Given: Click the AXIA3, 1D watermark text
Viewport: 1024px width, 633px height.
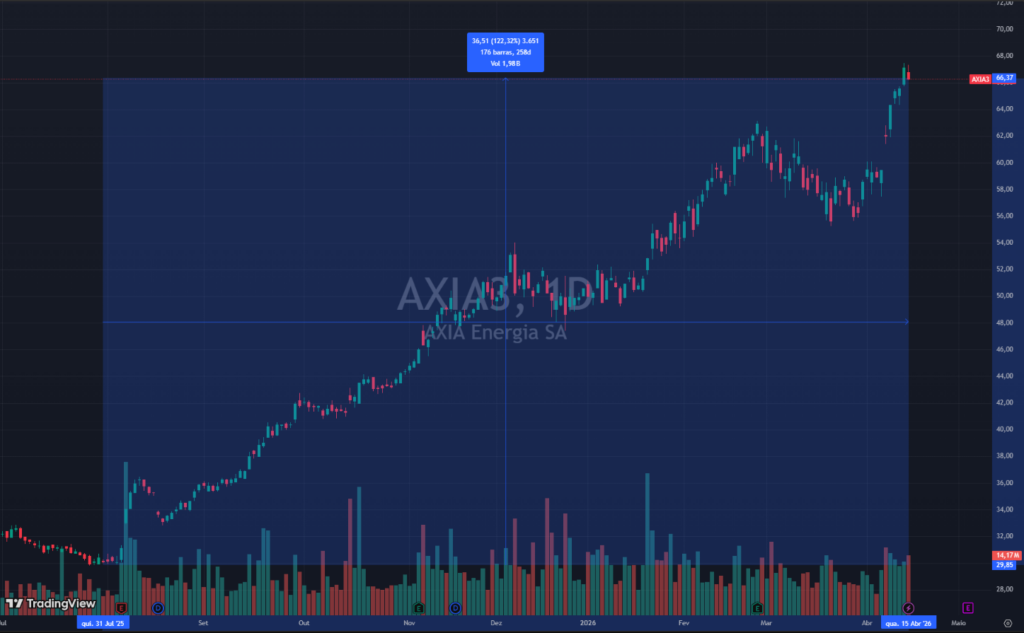Looking at the screenshot, I should pyautogui.click(x=495, y=295).
